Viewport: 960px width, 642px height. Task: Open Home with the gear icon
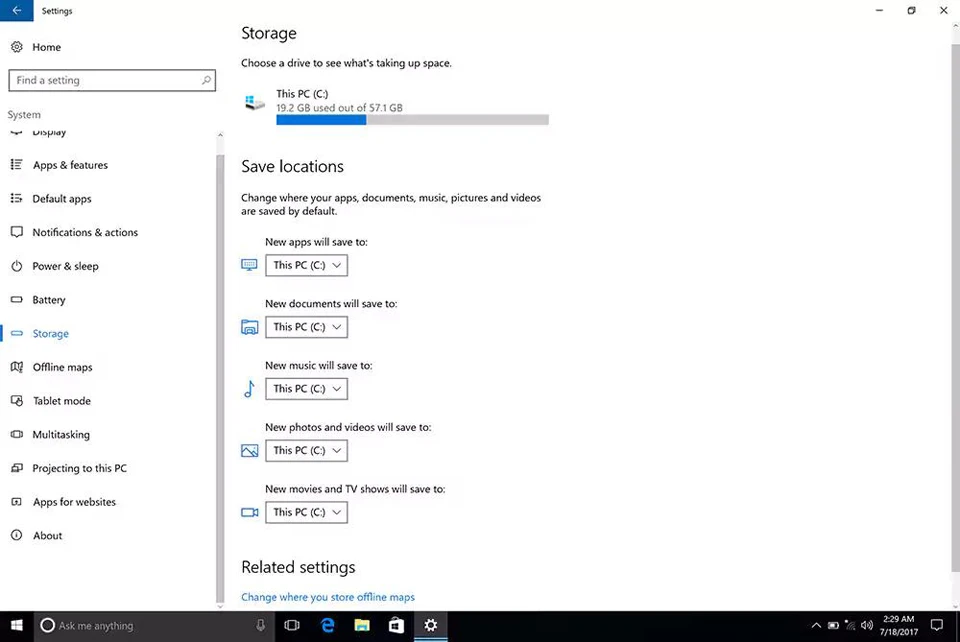click(x=17, y=47)
